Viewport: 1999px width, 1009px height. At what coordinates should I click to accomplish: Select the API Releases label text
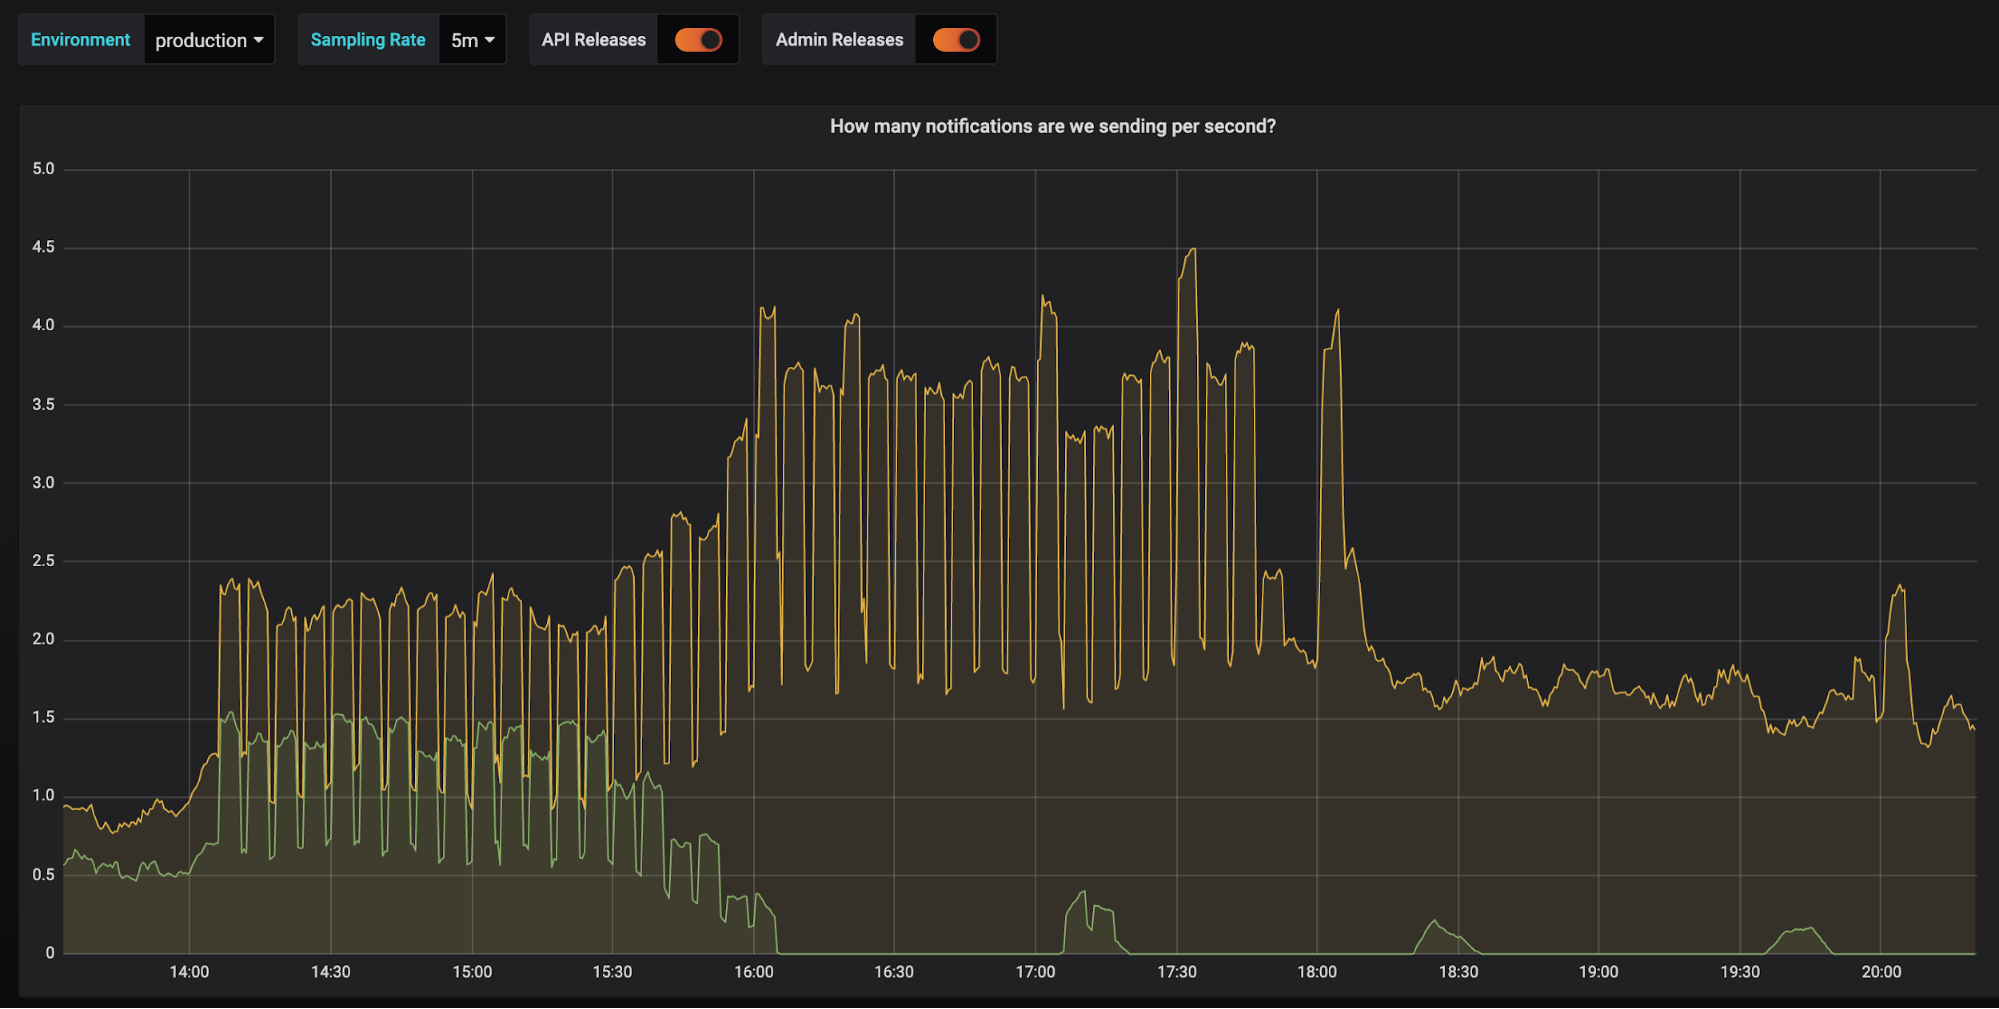(x=593, y=40)
